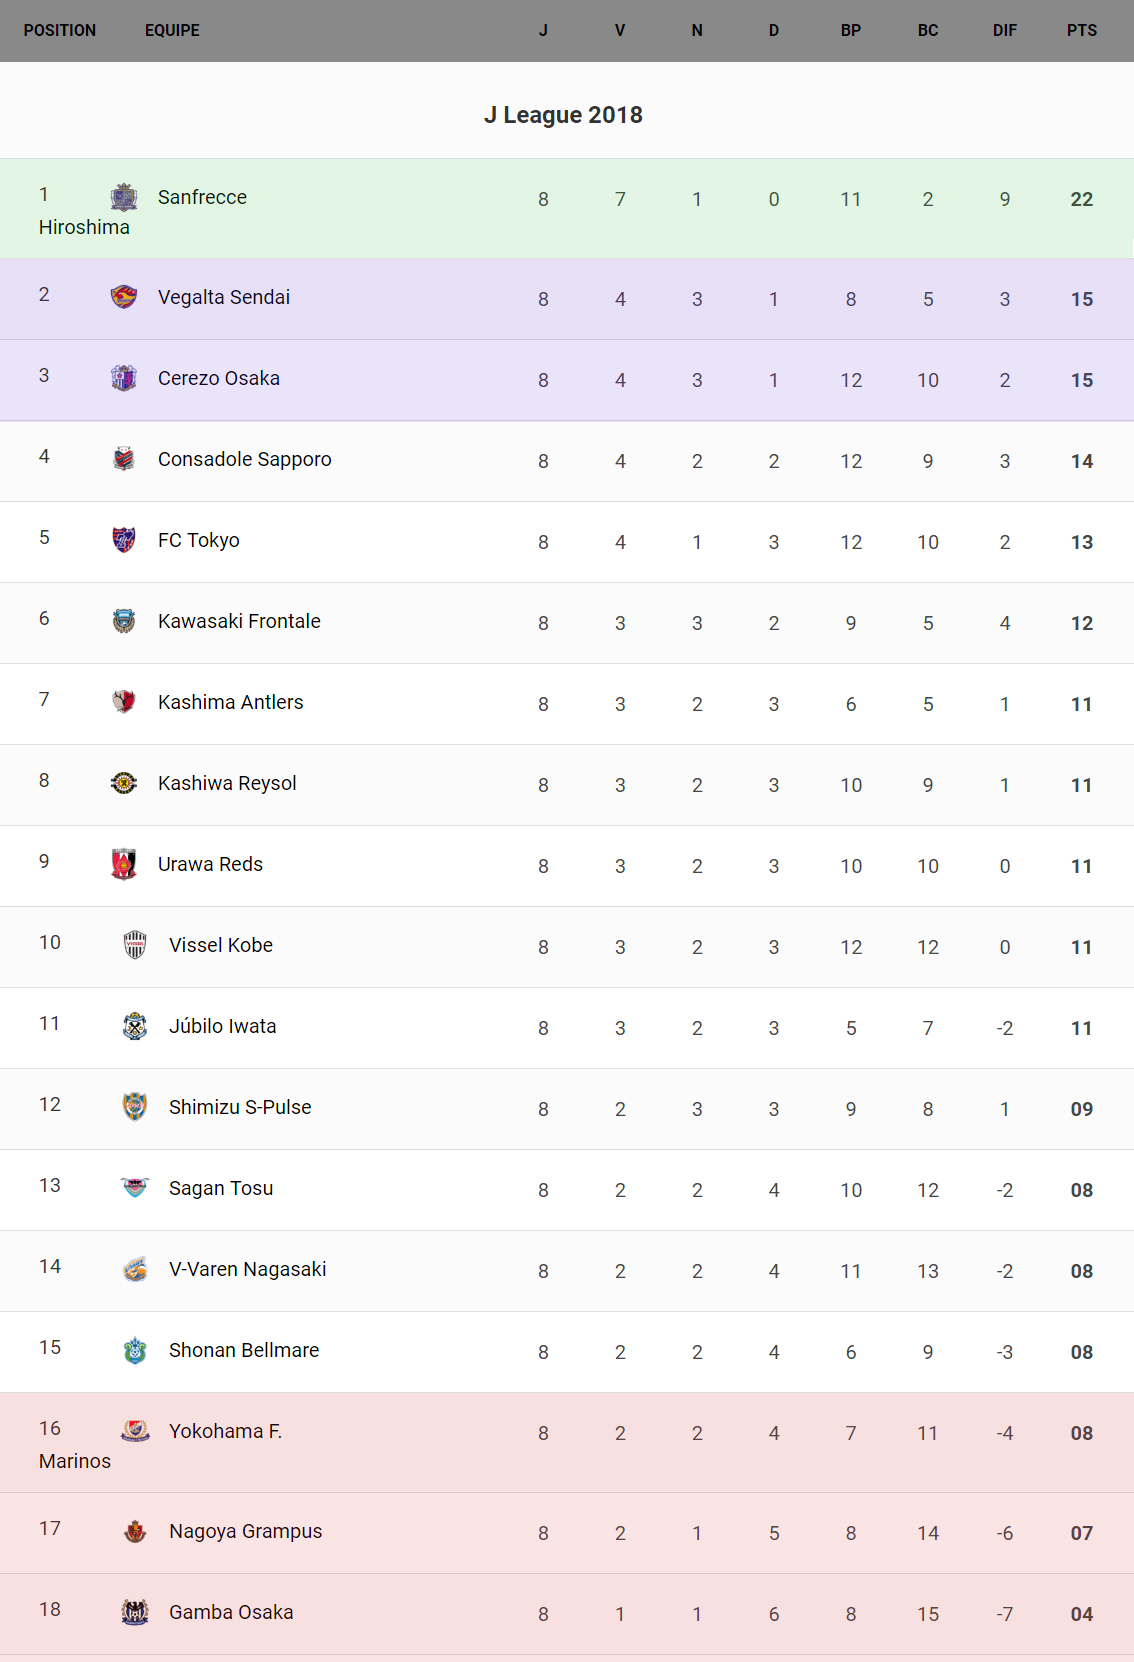Open the Consadole Sapporo team name
1134x1662 pixels.
click(244, 459)
